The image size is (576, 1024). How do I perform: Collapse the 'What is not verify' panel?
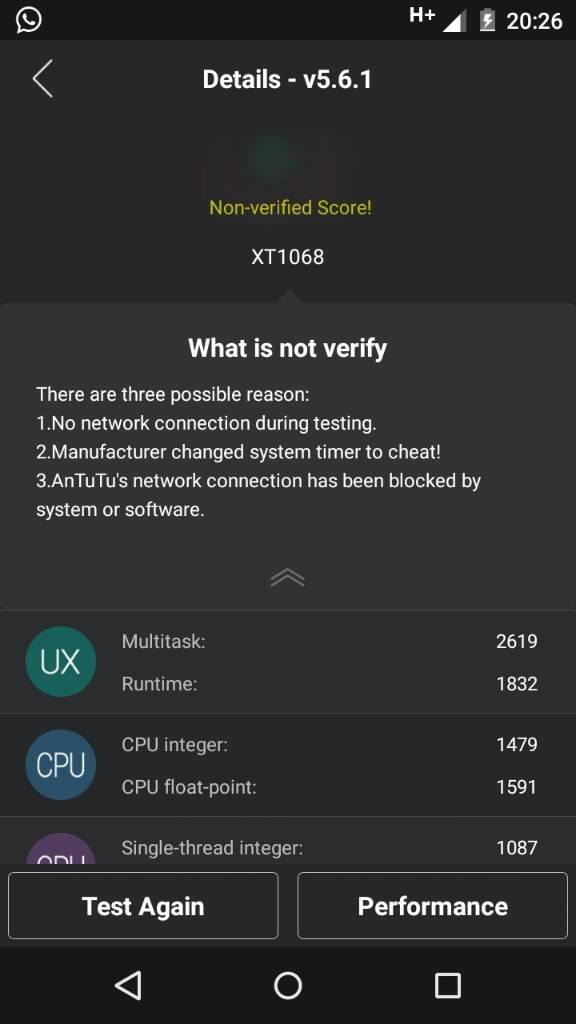[287, 577]
